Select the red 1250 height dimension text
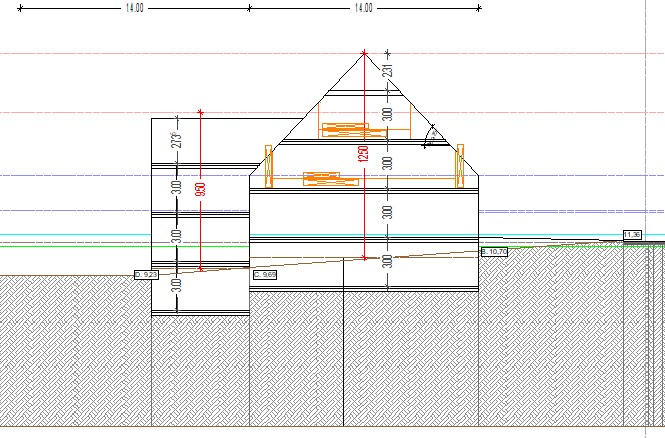The image size is (665, 438). (x=364, y=155)
